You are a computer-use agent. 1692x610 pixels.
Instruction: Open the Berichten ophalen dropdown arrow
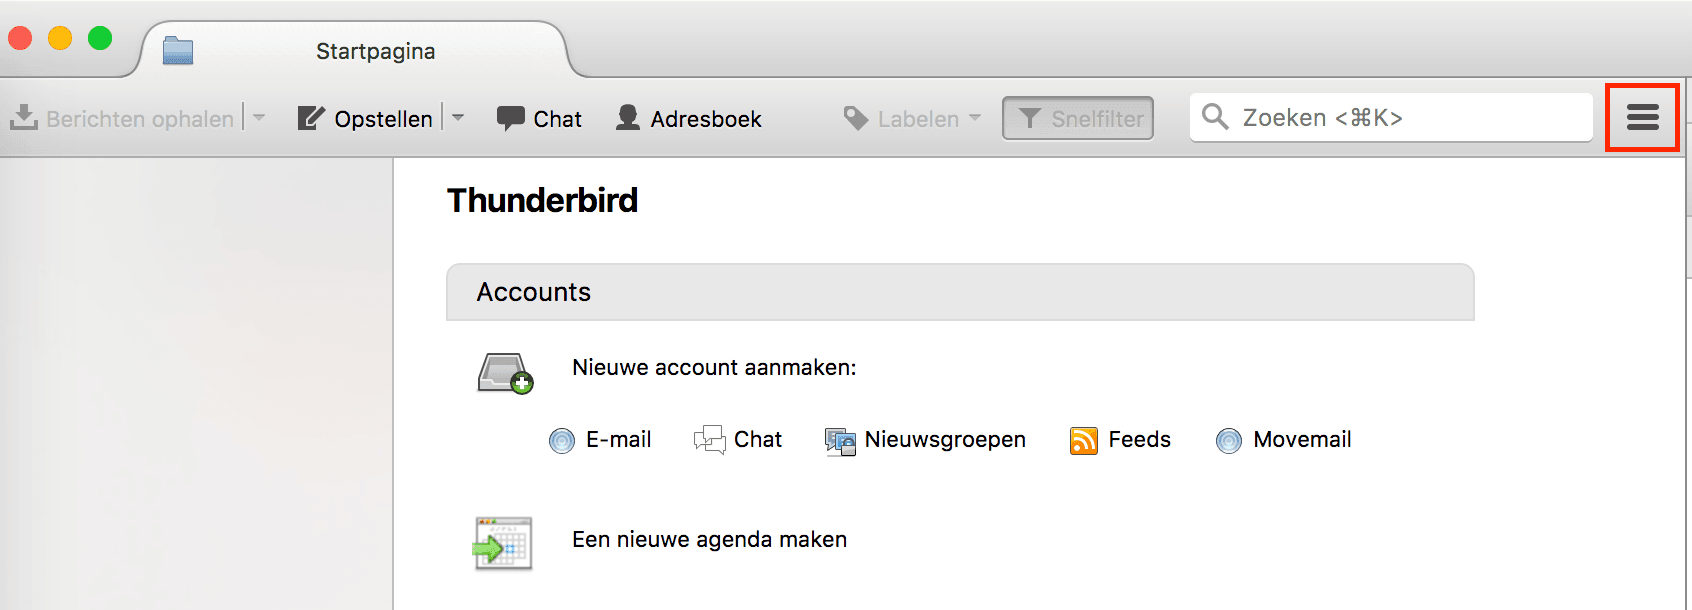pos(259,117)
